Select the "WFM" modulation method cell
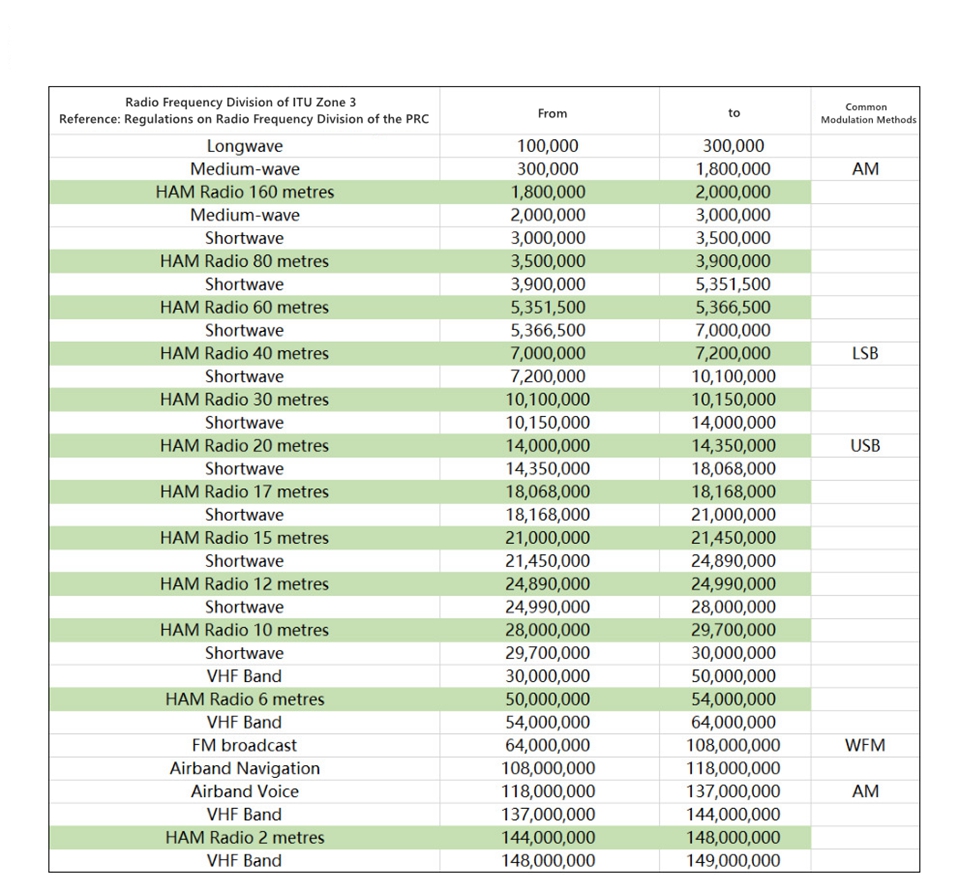The width and height of the screenshot is (960, 892). pos(865,745)
